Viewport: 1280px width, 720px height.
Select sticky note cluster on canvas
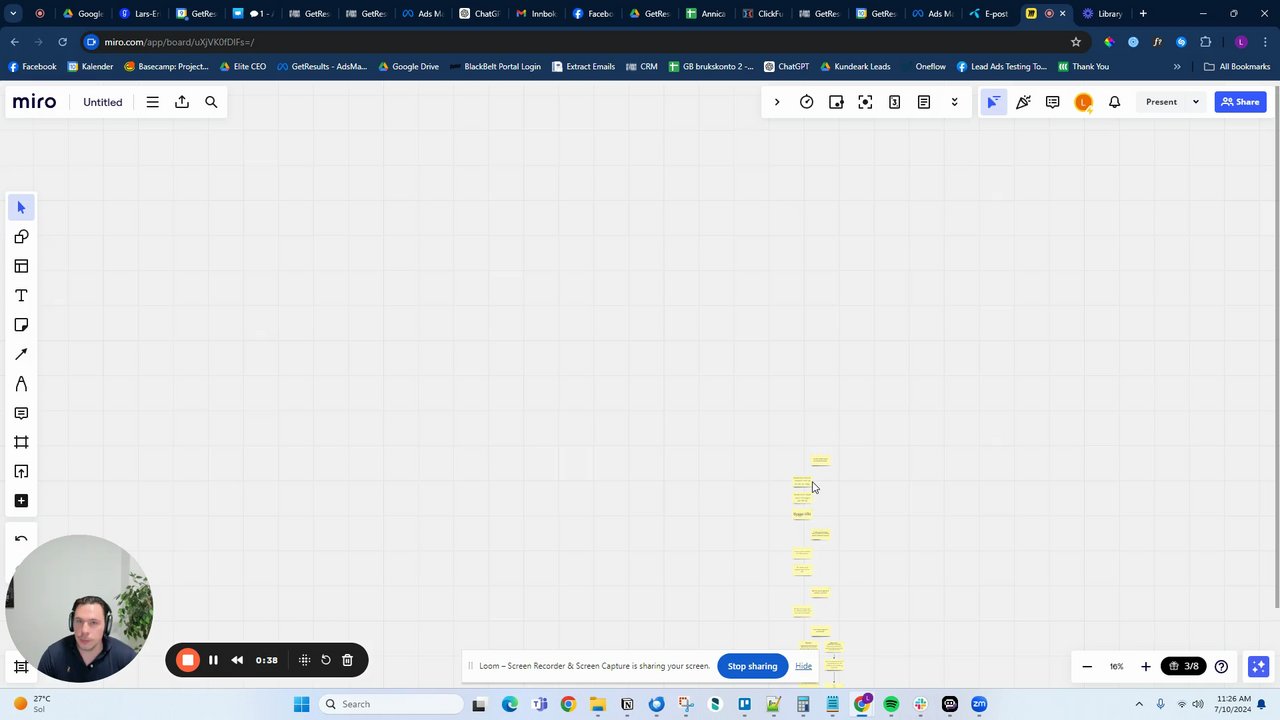click(819, 570)
